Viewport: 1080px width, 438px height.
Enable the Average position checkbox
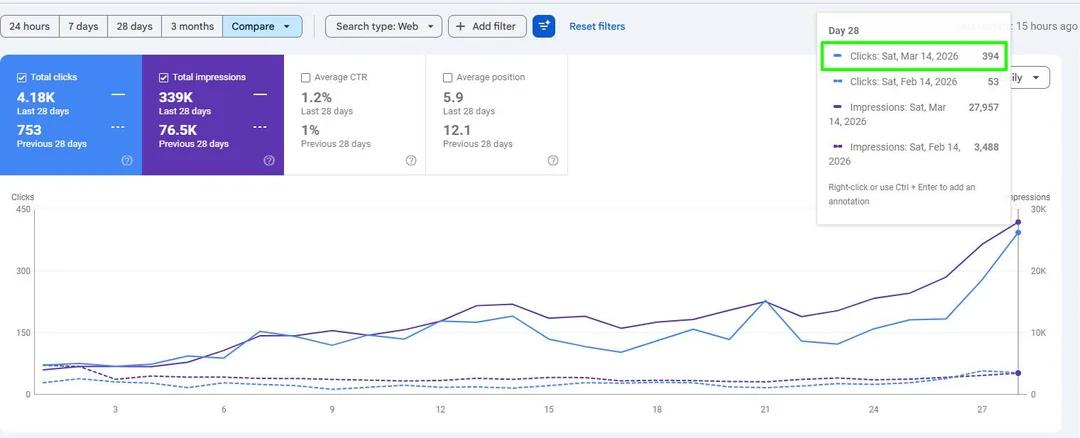(448, 77)
